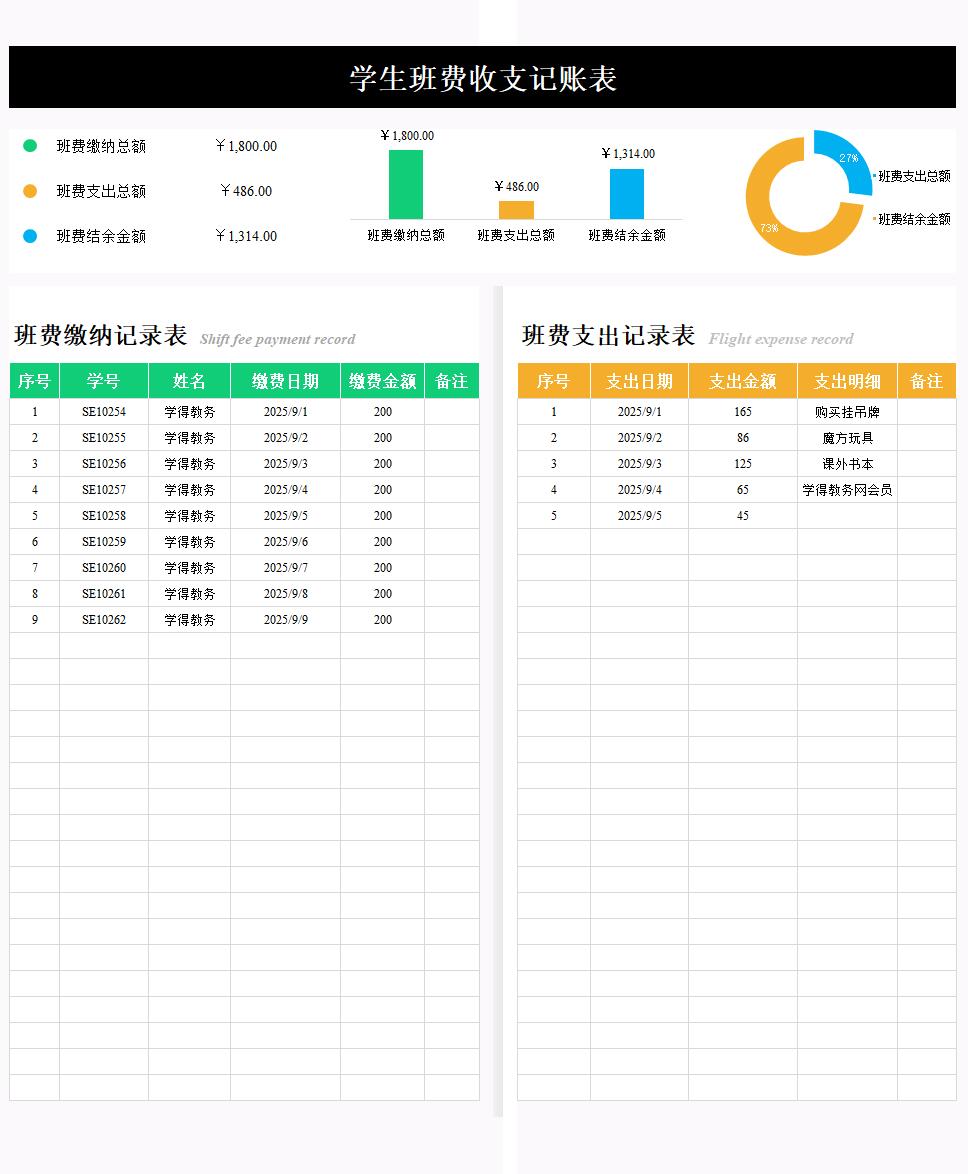Click the green dot beside 班费缴纳总额
This screenshot has height=1174, width=968.
click(x=30, y=146)
